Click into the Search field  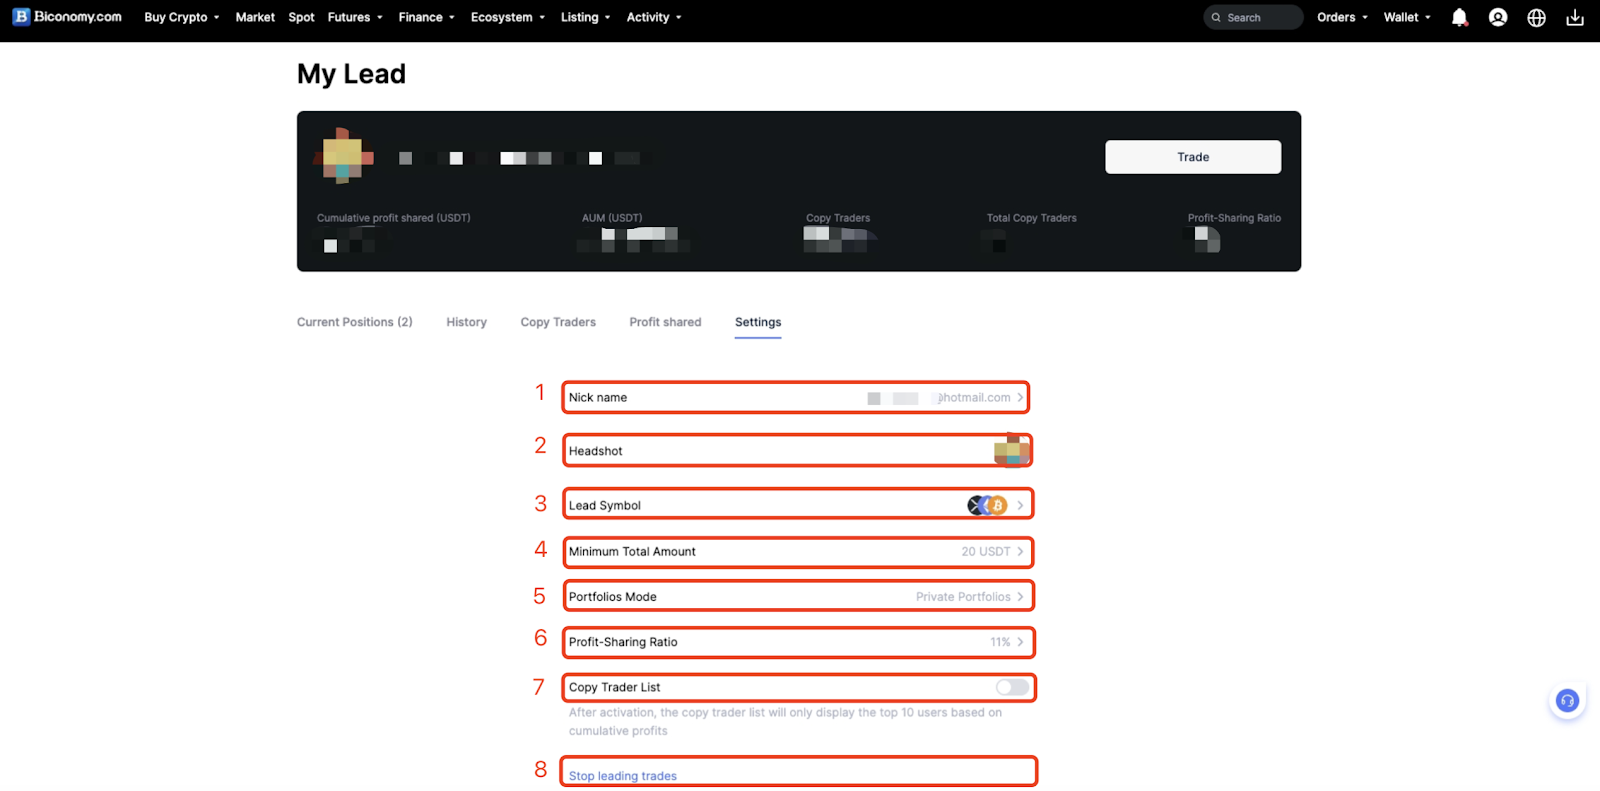click(1253, 17)
